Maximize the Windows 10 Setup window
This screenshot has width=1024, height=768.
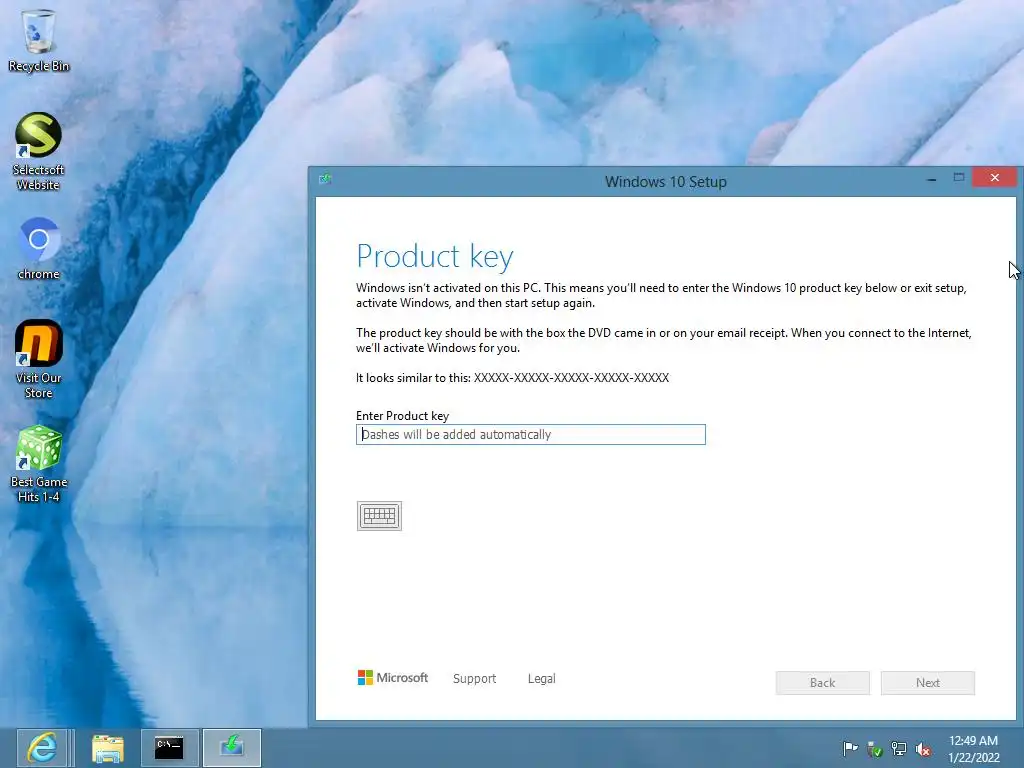pos(959,178)
